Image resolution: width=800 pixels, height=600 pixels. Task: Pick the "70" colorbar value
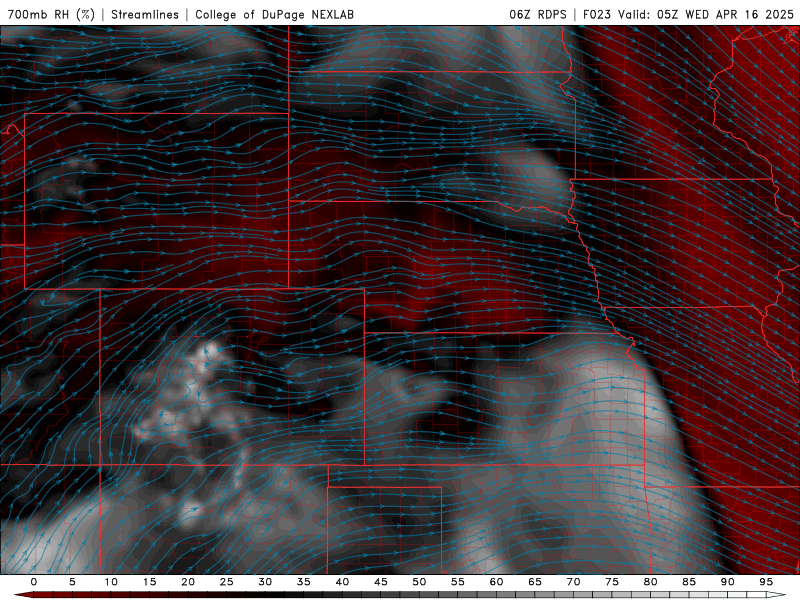click(573, 582)
